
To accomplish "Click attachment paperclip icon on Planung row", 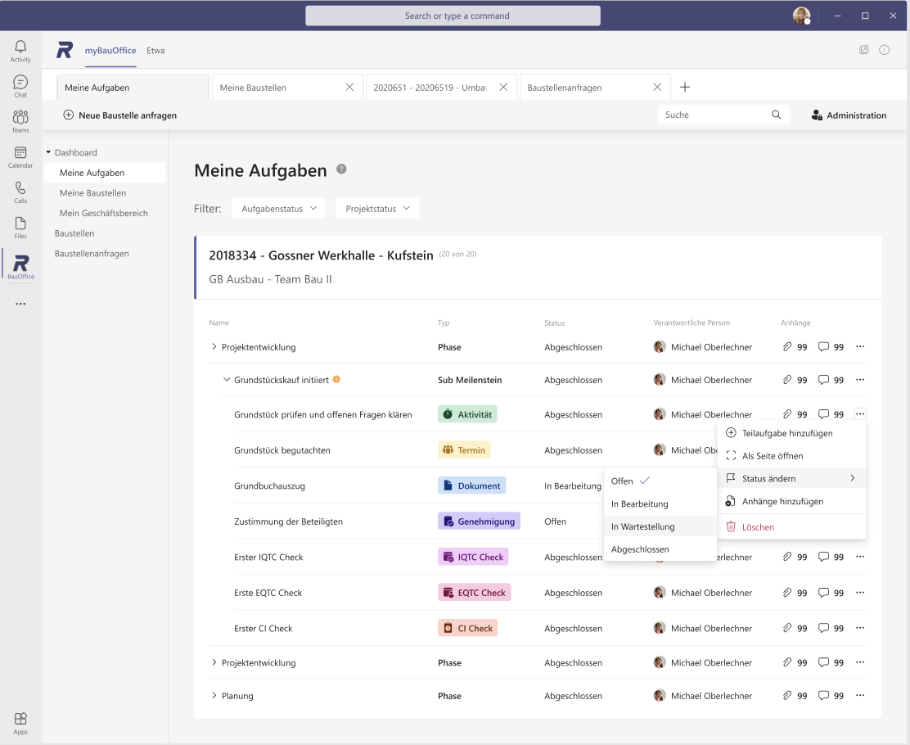I will click(787, 696).
